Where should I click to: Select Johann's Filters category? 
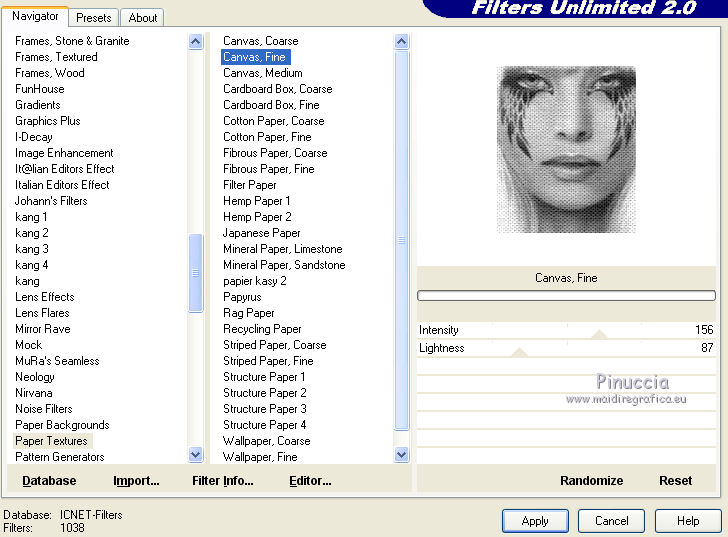pyautogui.click(x=51, y=201)
